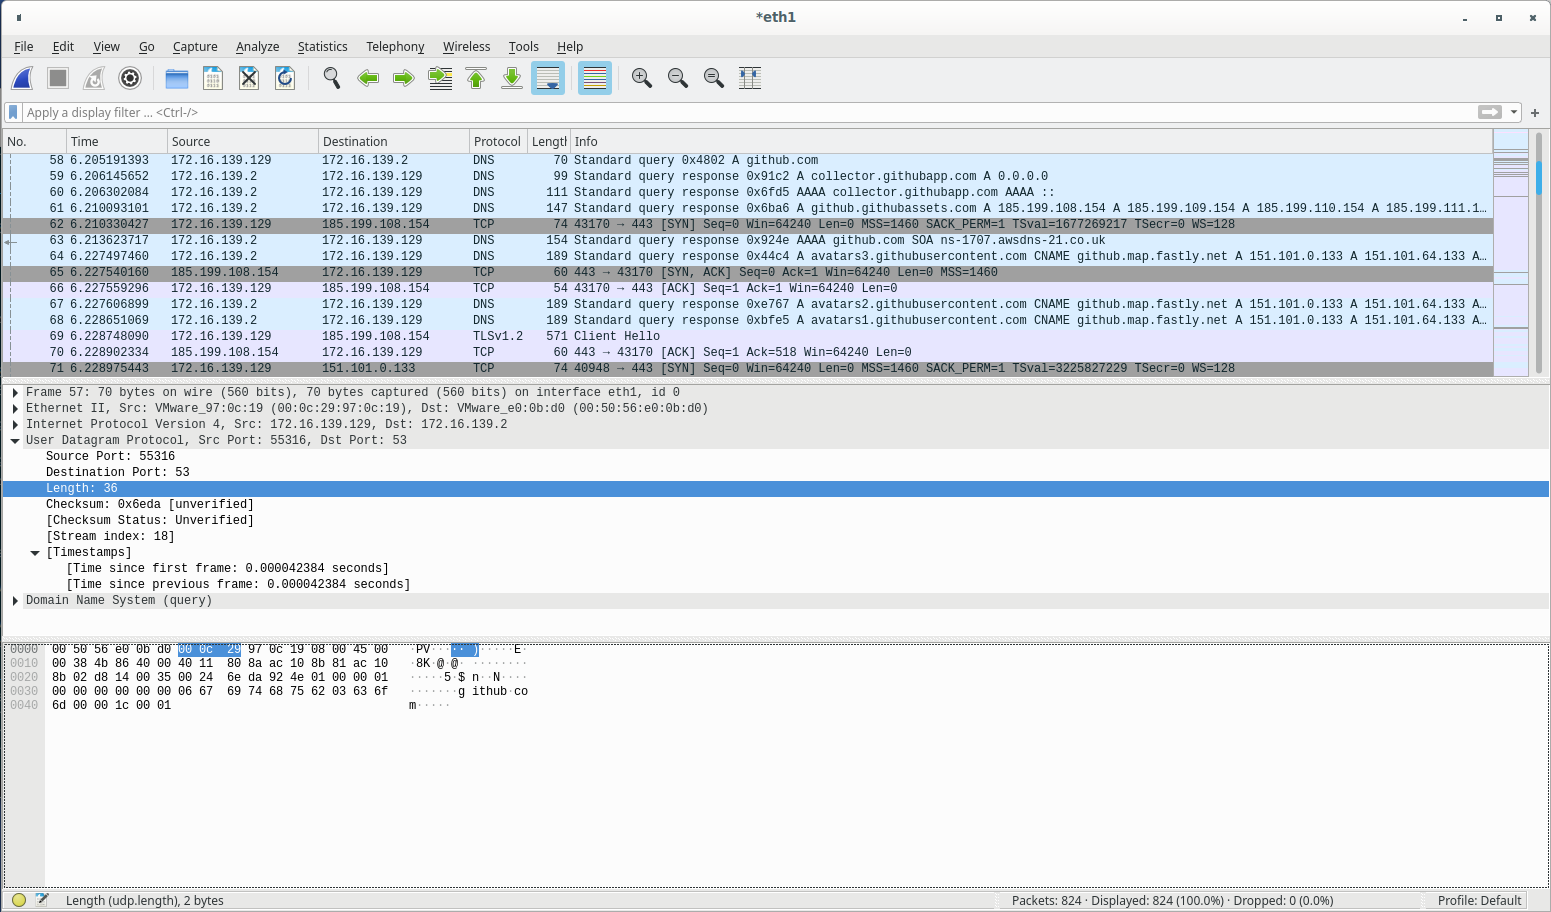Expand the Ethernet II details

[15, 408]
